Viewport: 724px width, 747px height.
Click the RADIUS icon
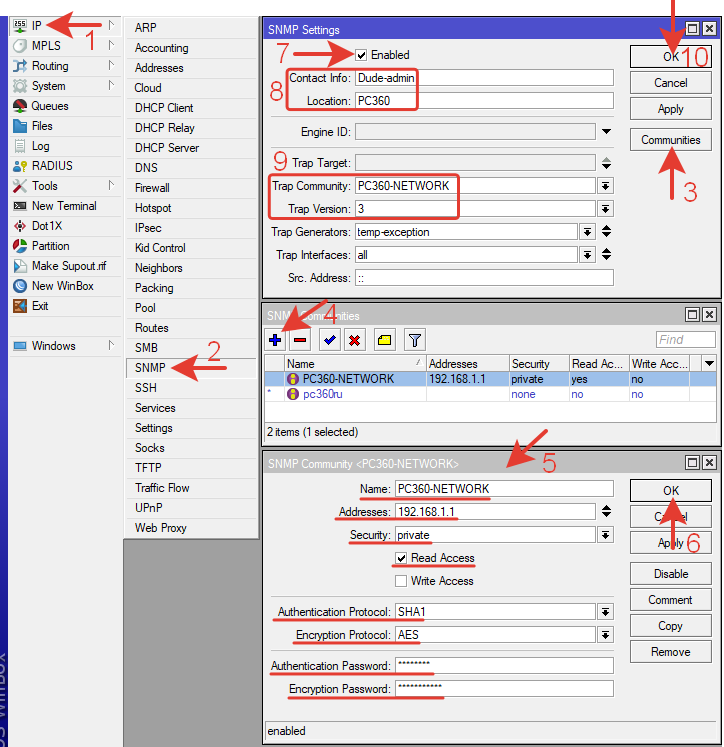(x=20, y=166)
